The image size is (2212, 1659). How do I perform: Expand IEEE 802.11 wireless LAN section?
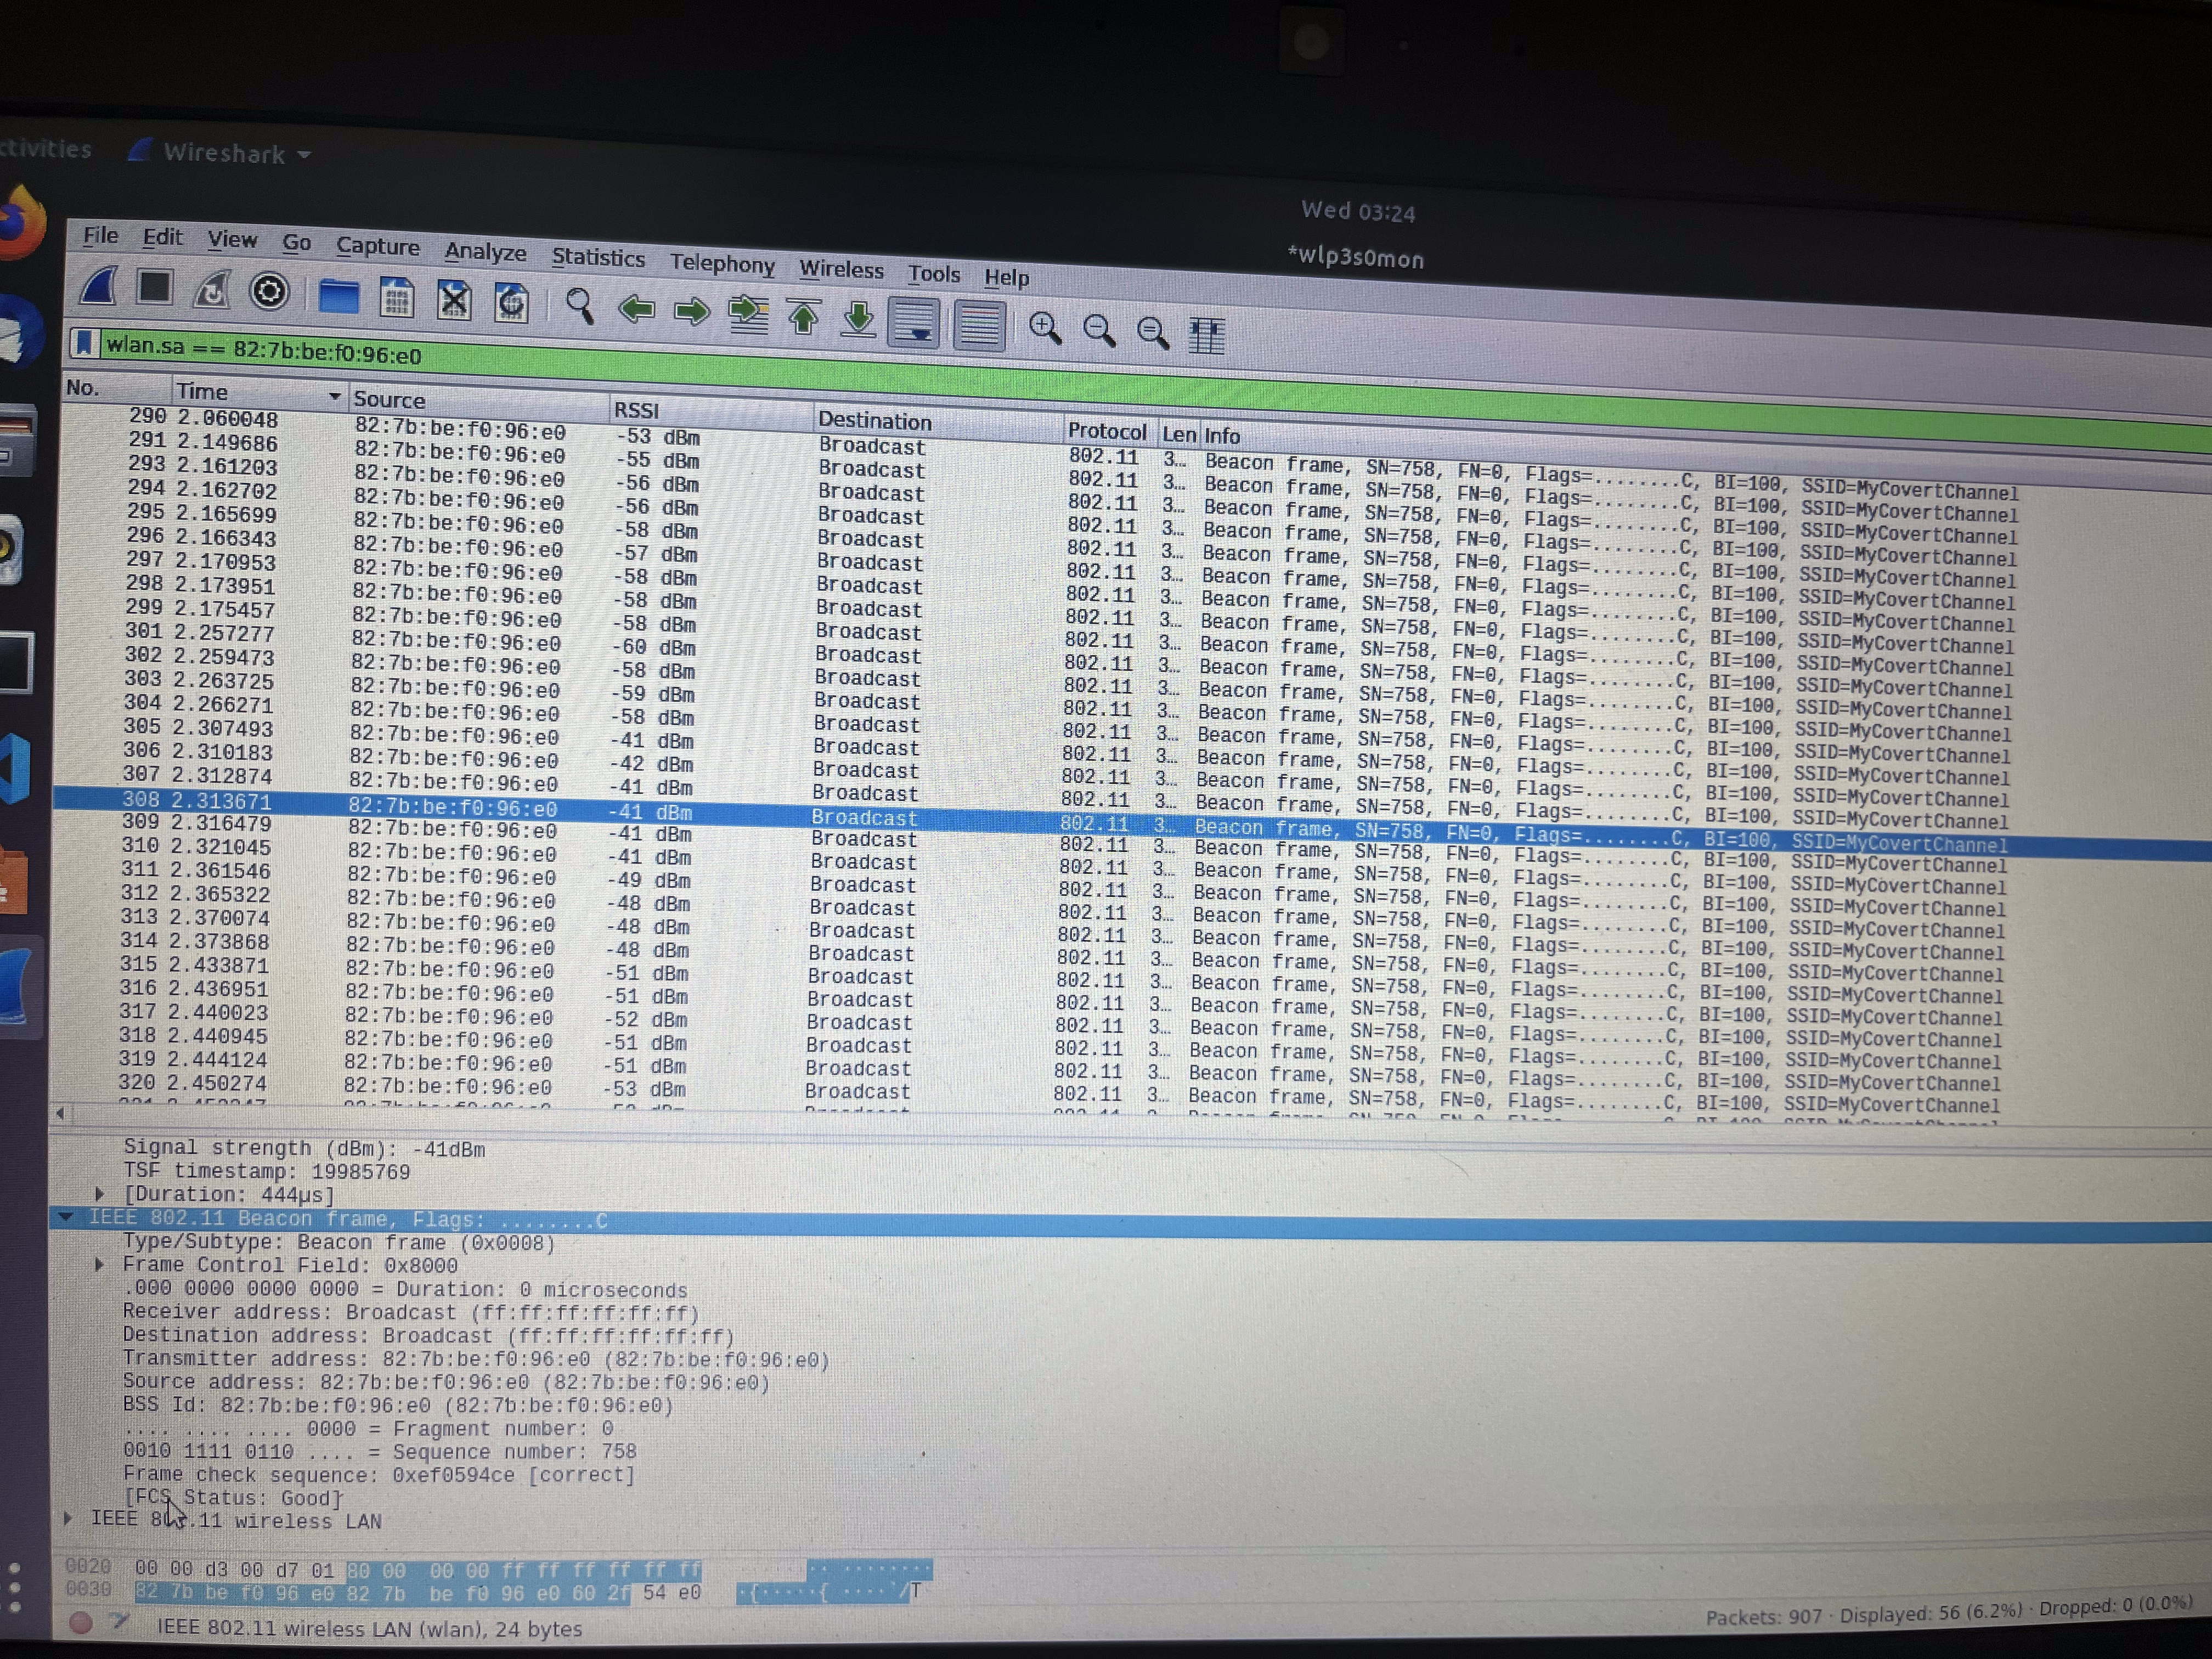[x=68, y=1518]
